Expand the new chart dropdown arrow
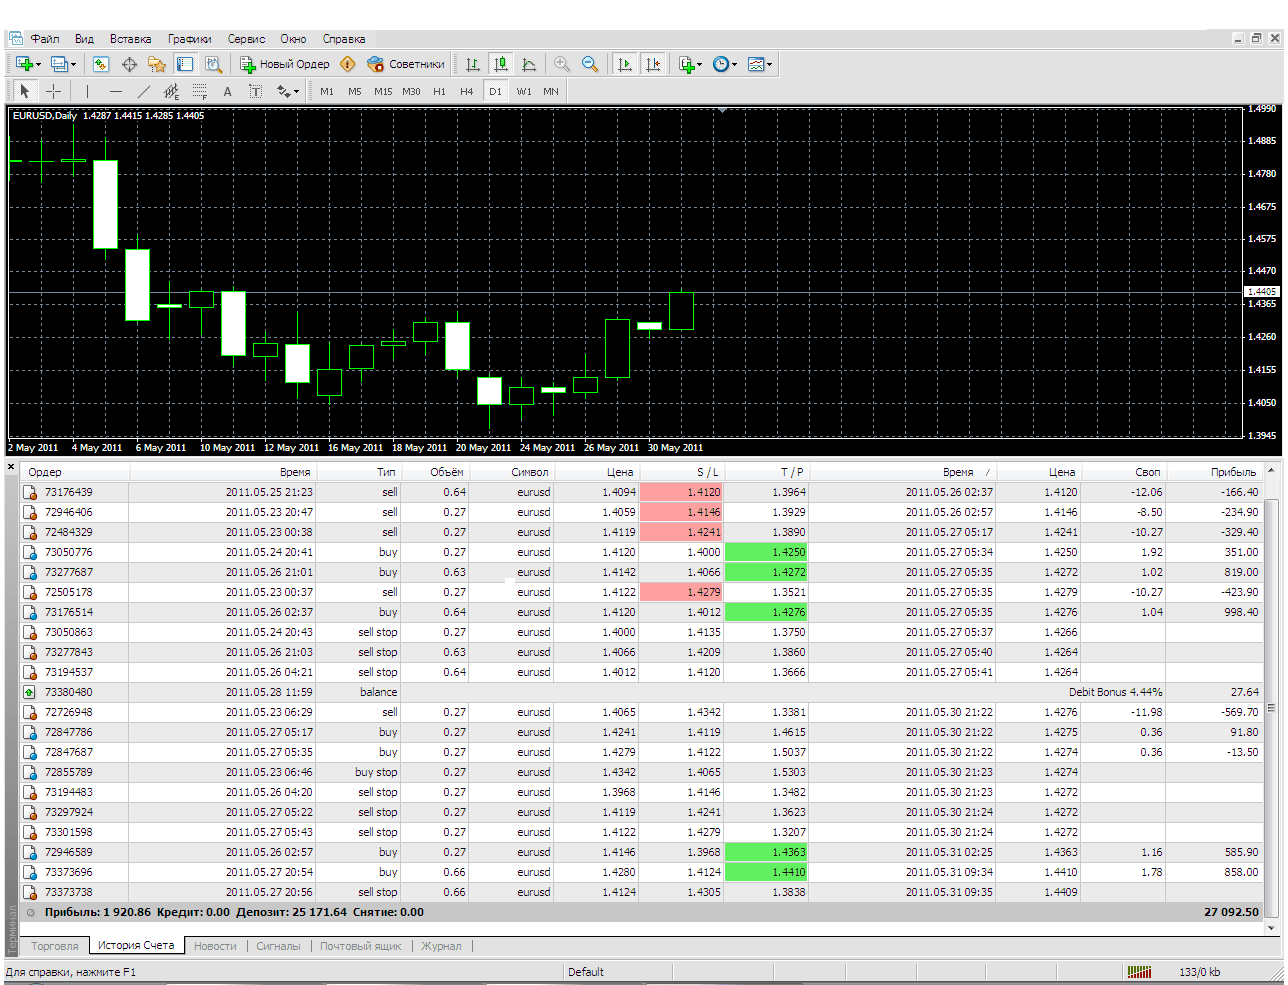The height and width of the screenshot is (985, 1288). click(x=38, y=64)
